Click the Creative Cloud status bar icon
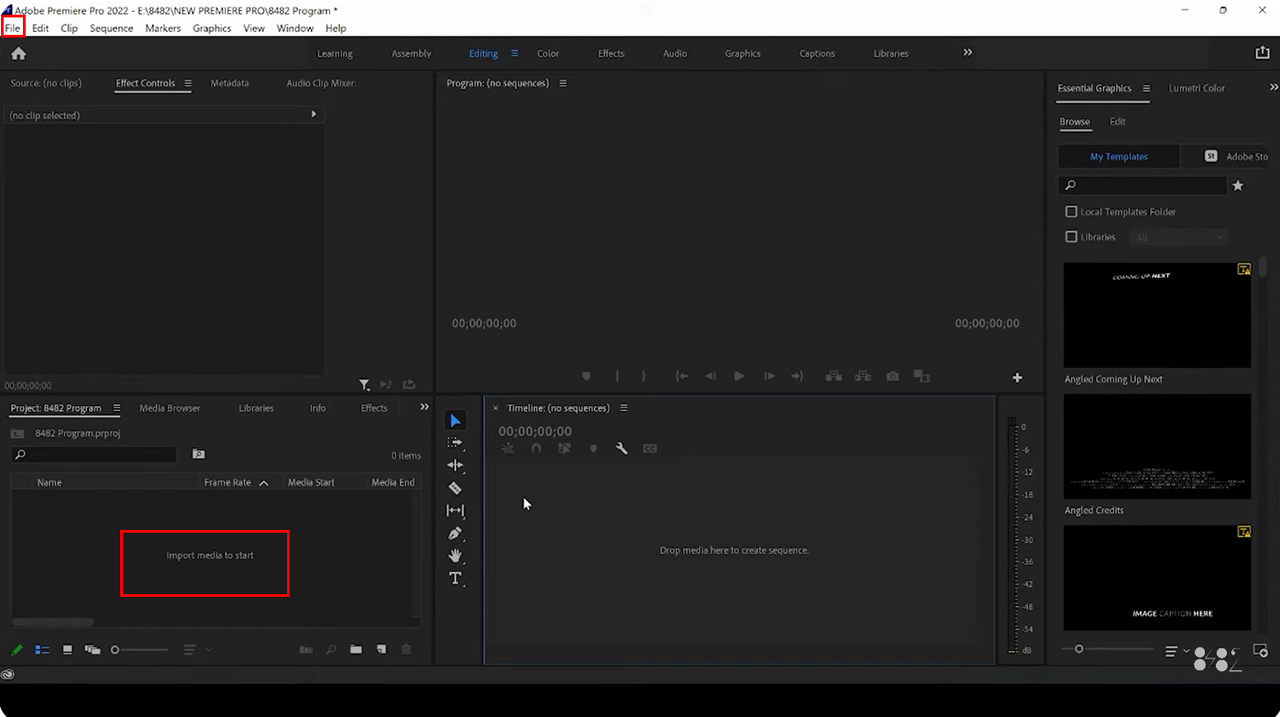Viewport: 1280px width, 717px height. (8, 674)
